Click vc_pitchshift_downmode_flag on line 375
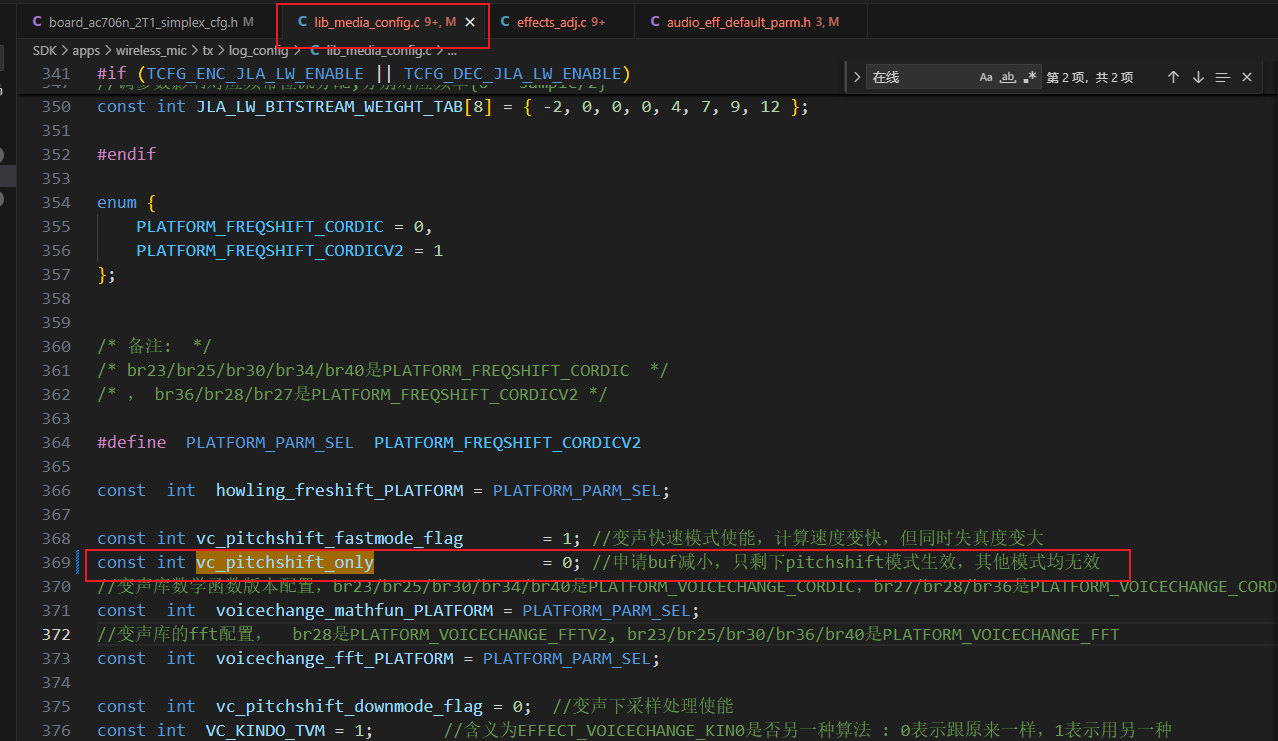 (x=350, y=707)
